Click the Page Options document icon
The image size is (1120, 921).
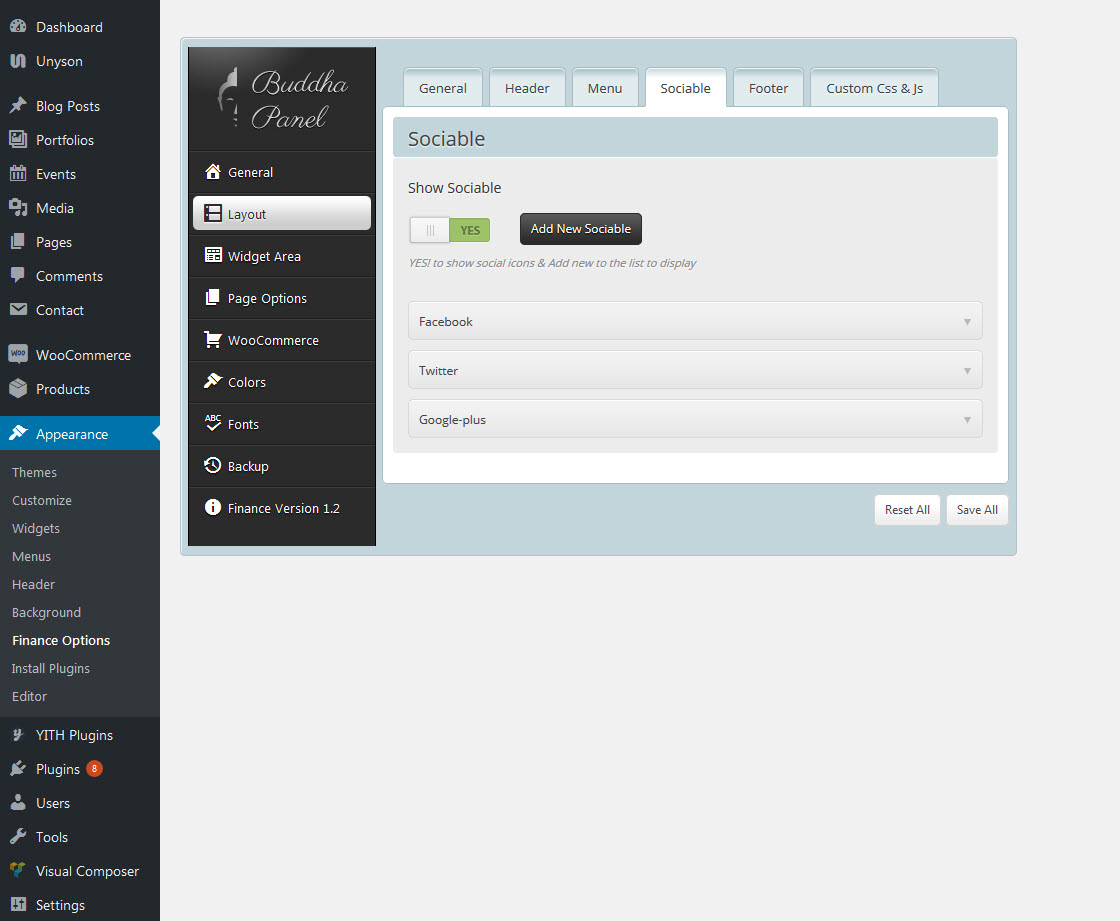(x=213, y=297)
